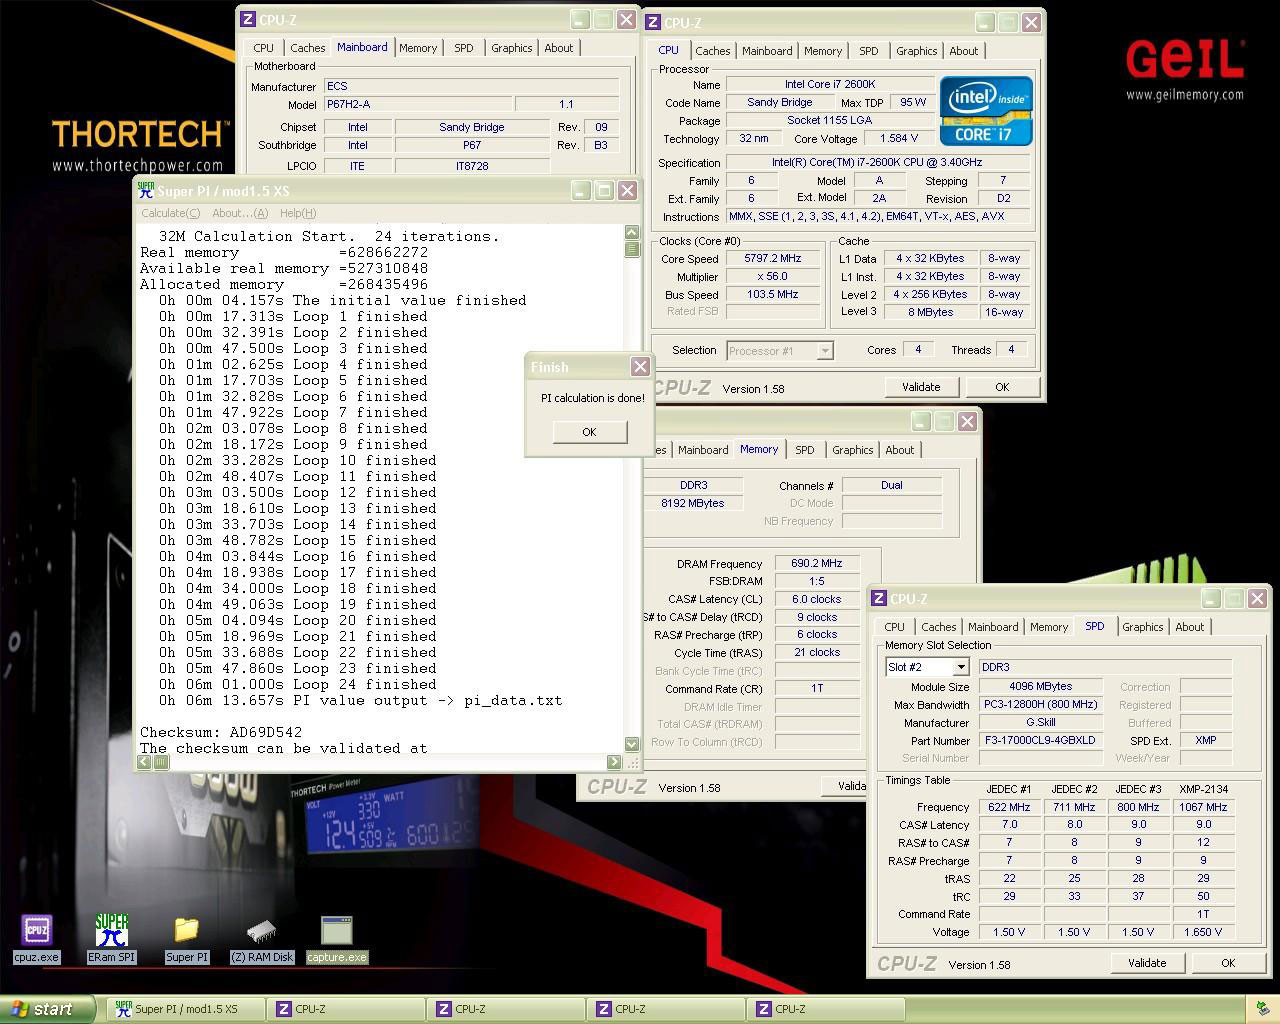Expand the Slot #2 memory slot dropdown
1280x1024 pixels.
[960, 667]
